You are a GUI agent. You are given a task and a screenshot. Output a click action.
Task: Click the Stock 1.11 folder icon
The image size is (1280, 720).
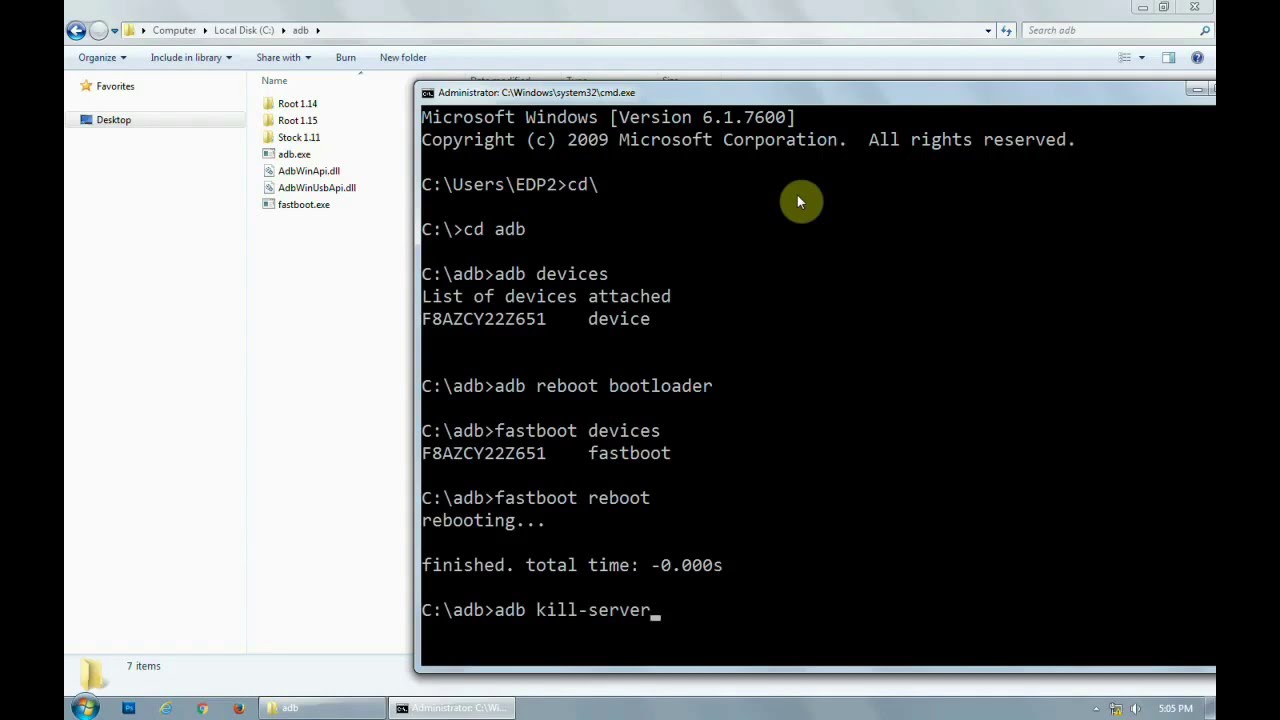pyautogui.click(x=268, y=137)
